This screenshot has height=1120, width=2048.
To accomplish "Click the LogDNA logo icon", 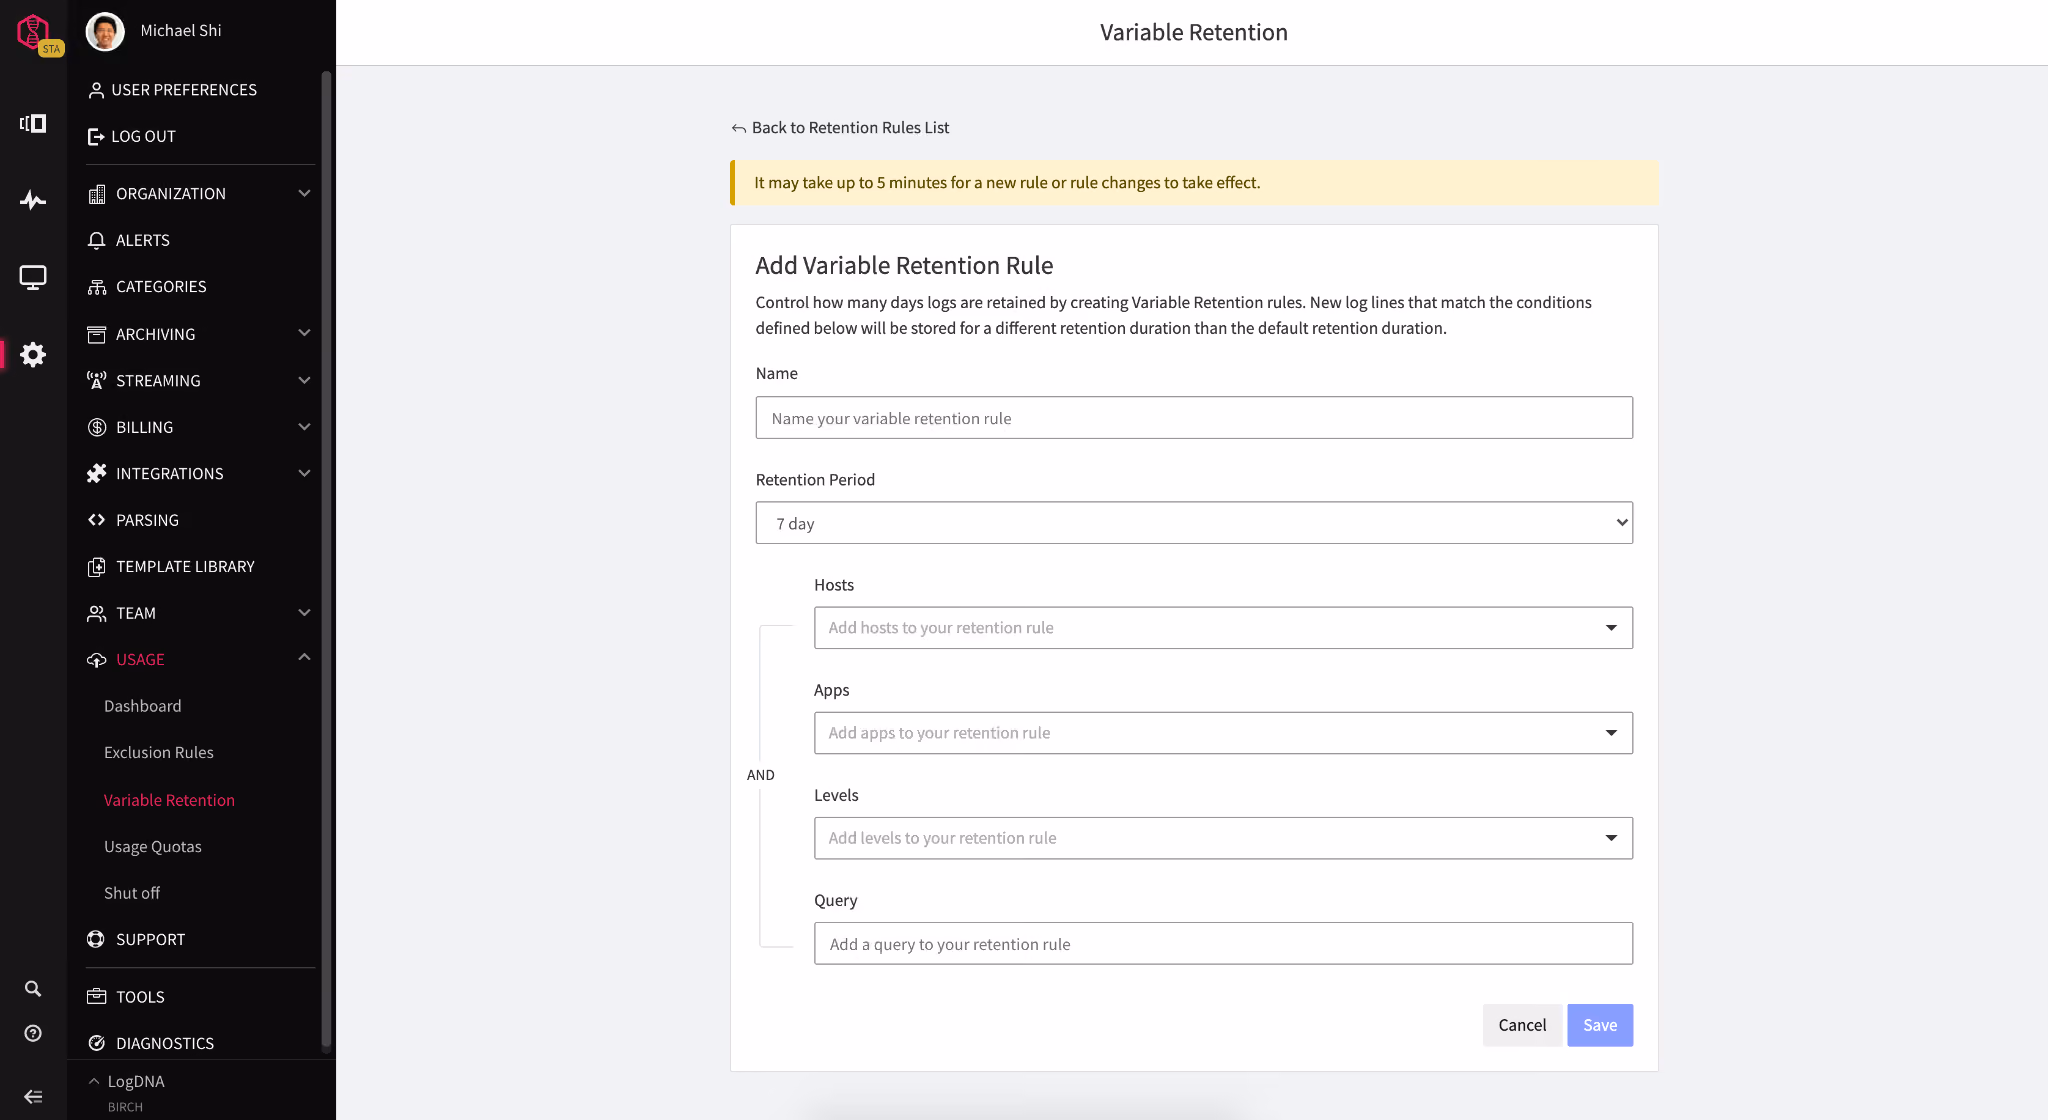I will coord(34,31).
